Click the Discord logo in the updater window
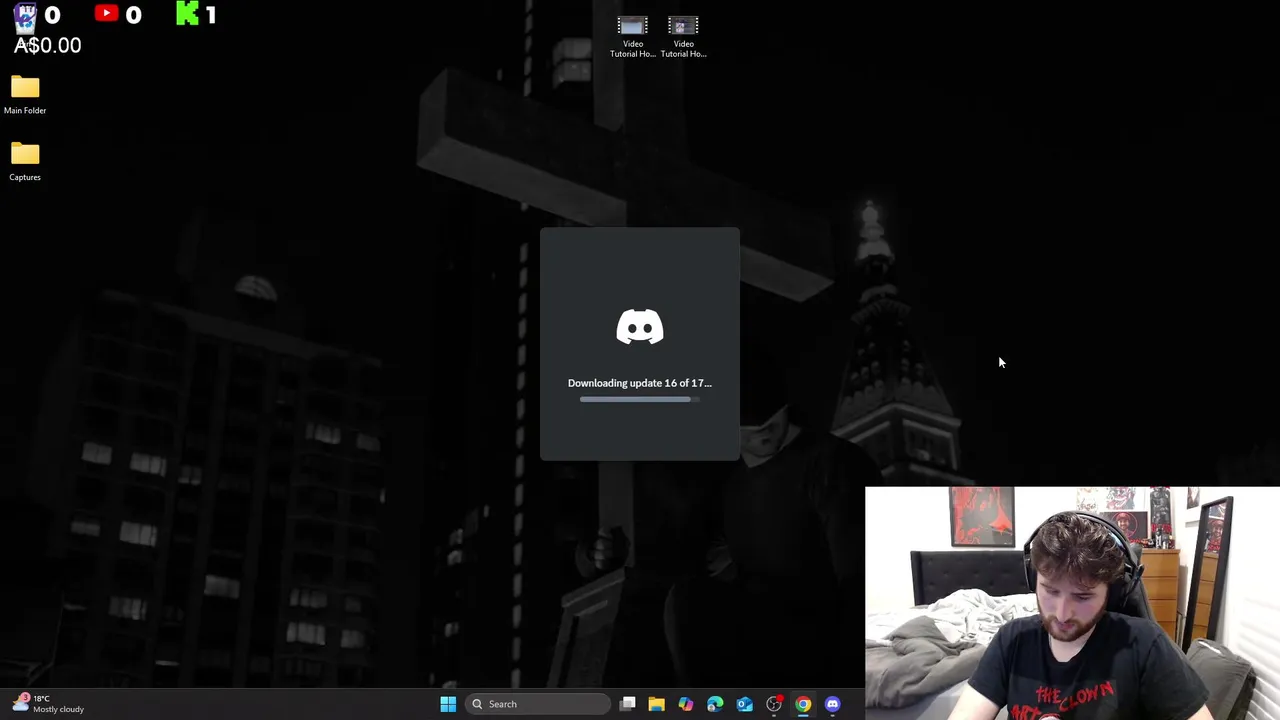This screenshot has height=720, width=1280. (x=640, y=327)
